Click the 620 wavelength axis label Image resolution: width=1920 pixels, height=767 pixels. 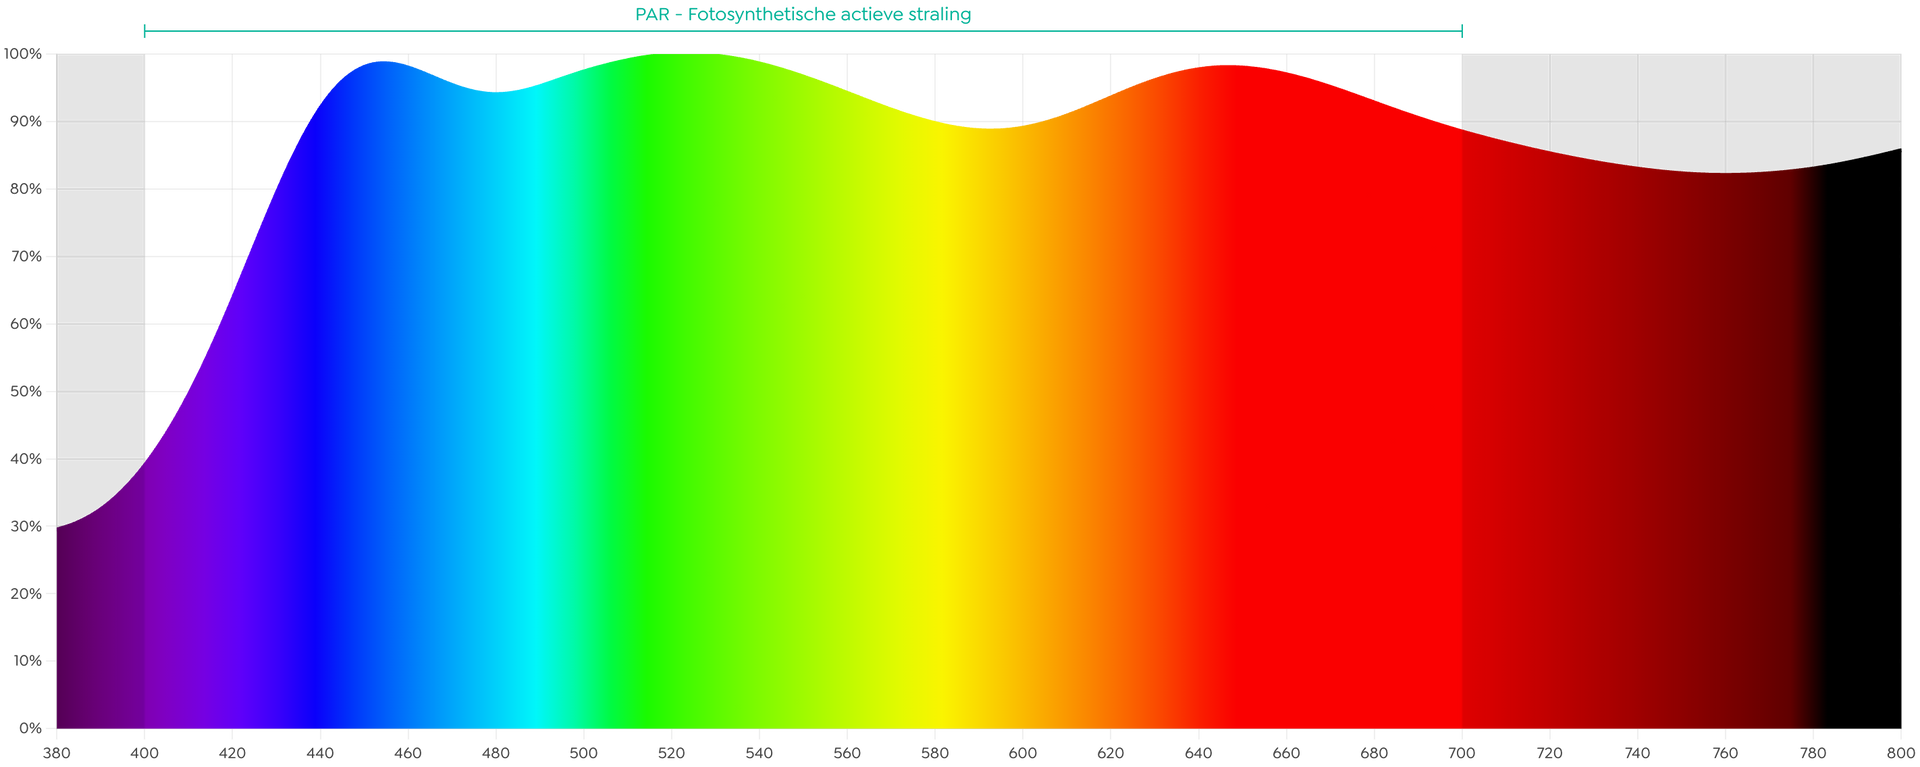coord(1111,752)
